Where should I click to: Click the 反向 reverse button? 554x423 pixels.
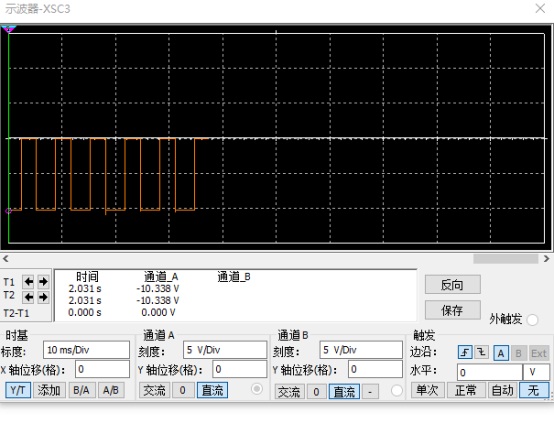click(x=453, y=284)
